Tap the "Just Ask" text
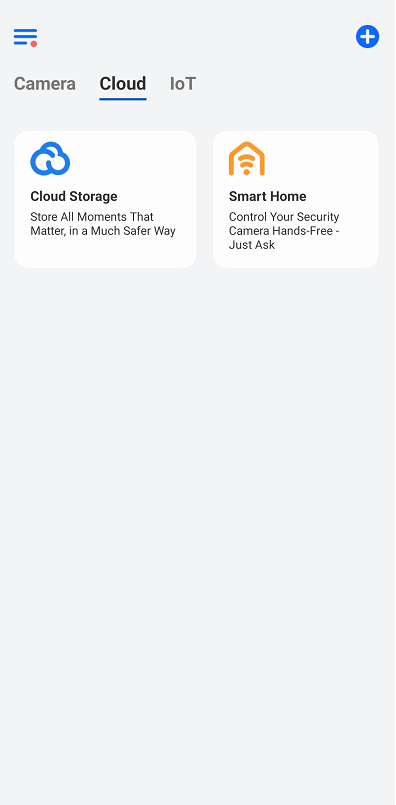The image size is (396, 805). (x=252, y=245)
